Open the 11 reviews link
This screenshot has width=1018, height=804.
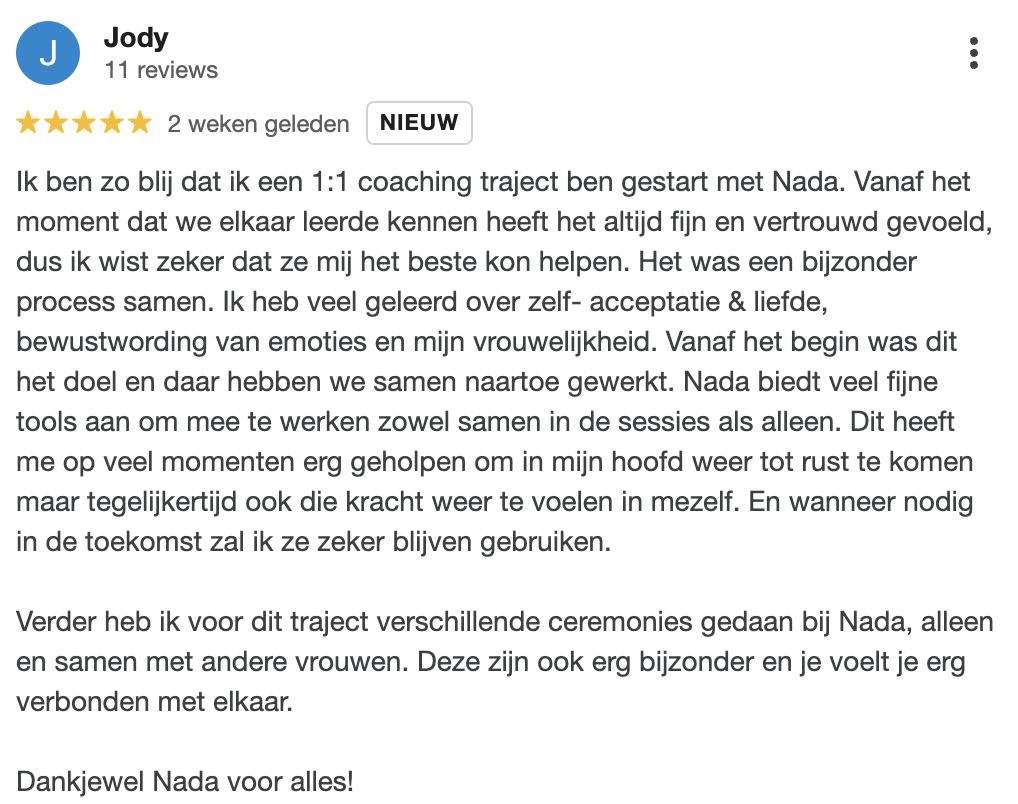coord(161,70)
